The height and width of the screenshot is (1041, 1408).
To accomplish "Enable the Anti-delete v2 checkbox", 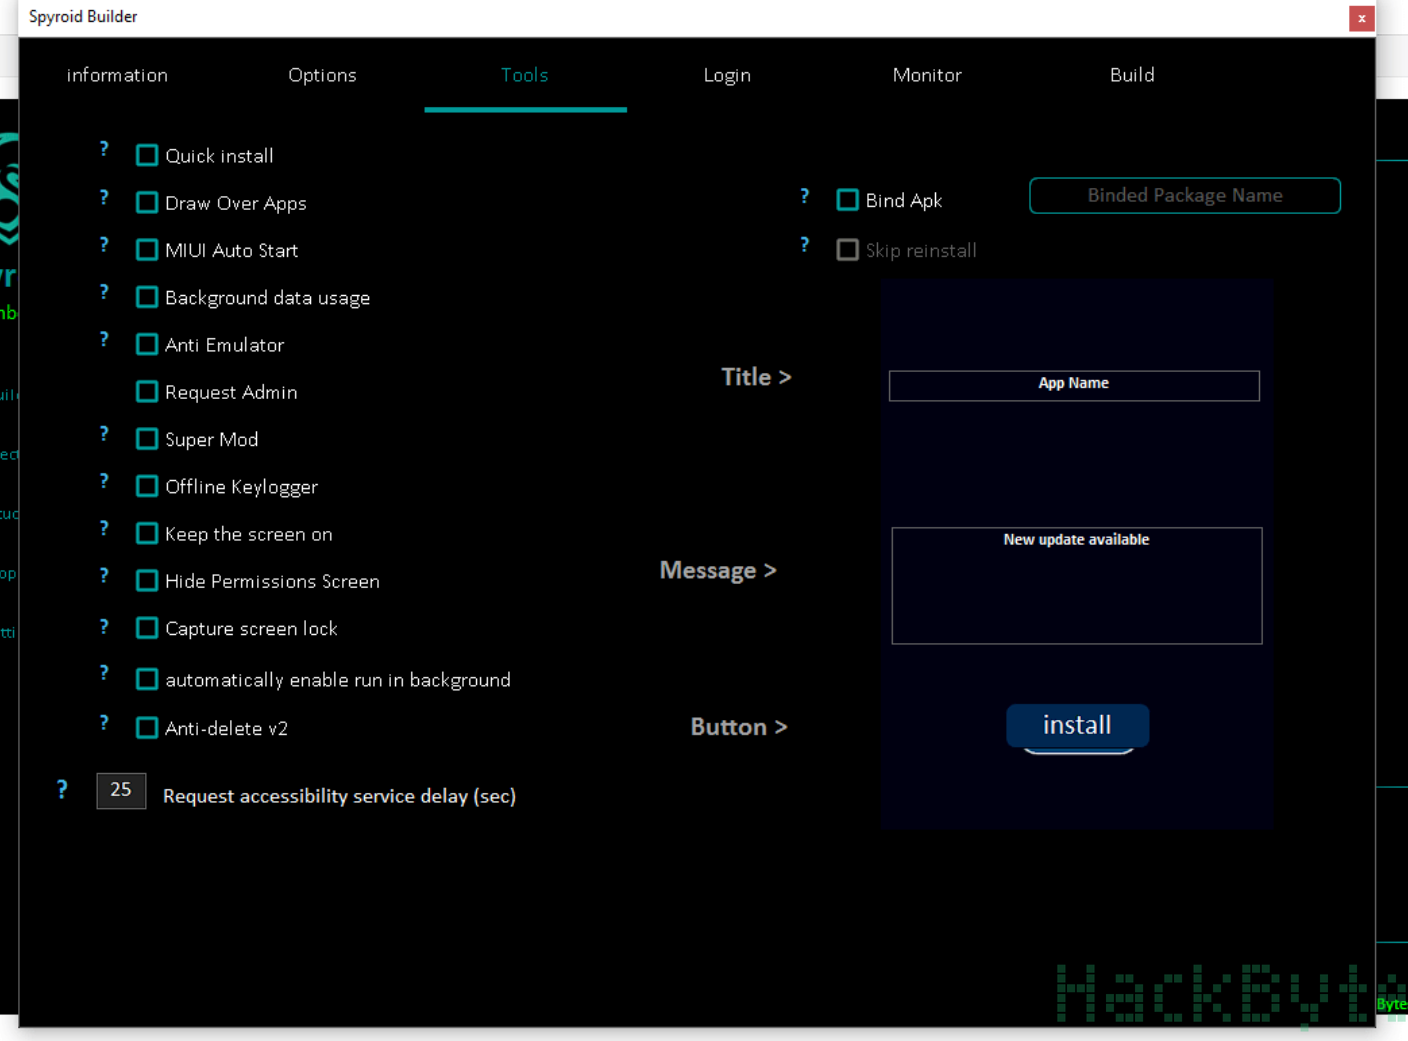I will (147, 727).
